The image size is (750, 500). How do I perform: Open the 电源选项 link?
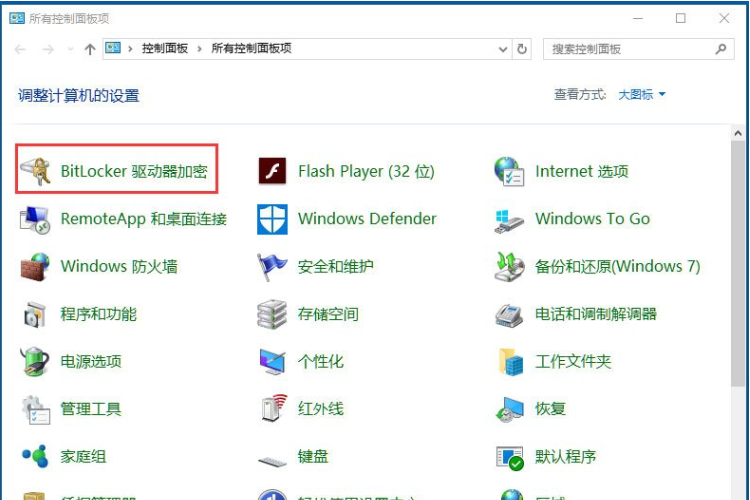tap(91, 362)
